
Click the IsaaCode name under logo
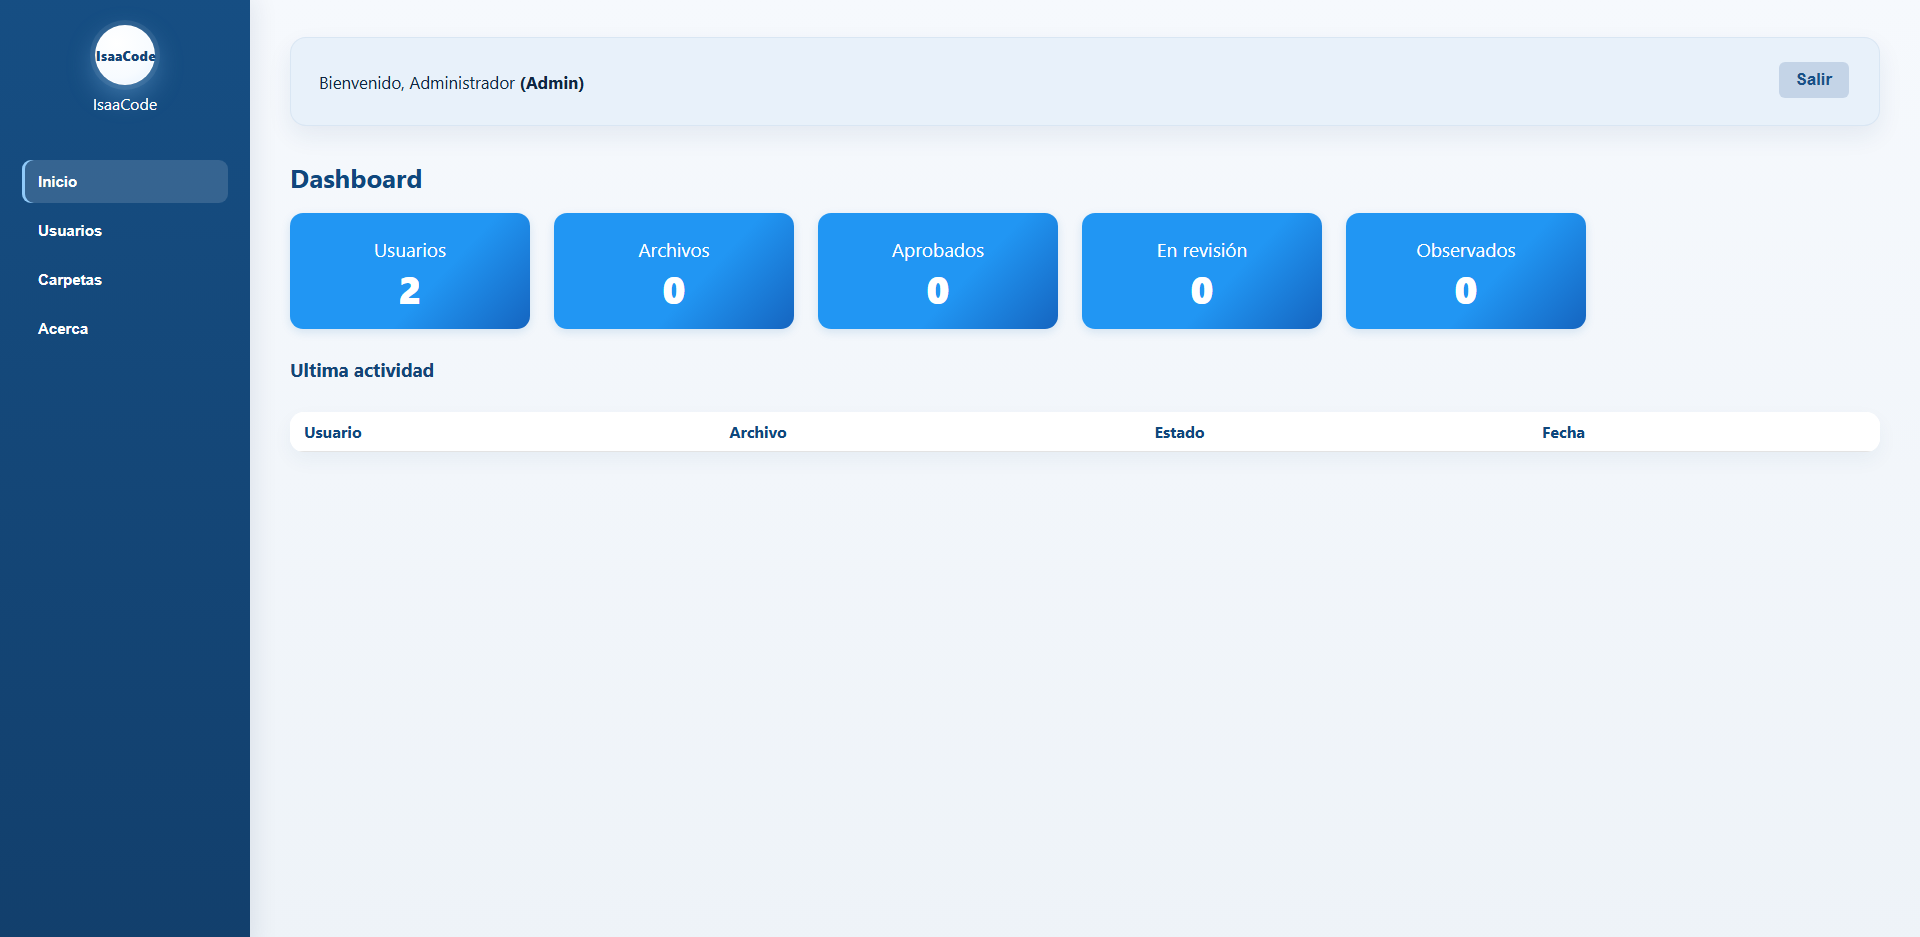click(125, 104)
